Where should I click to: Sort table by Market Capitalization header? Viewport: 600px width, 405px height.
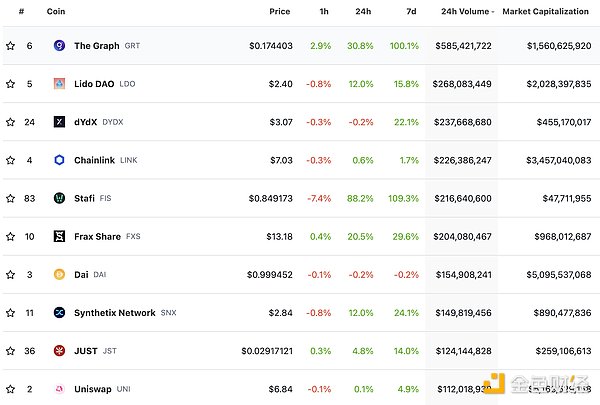pos(545,12)
